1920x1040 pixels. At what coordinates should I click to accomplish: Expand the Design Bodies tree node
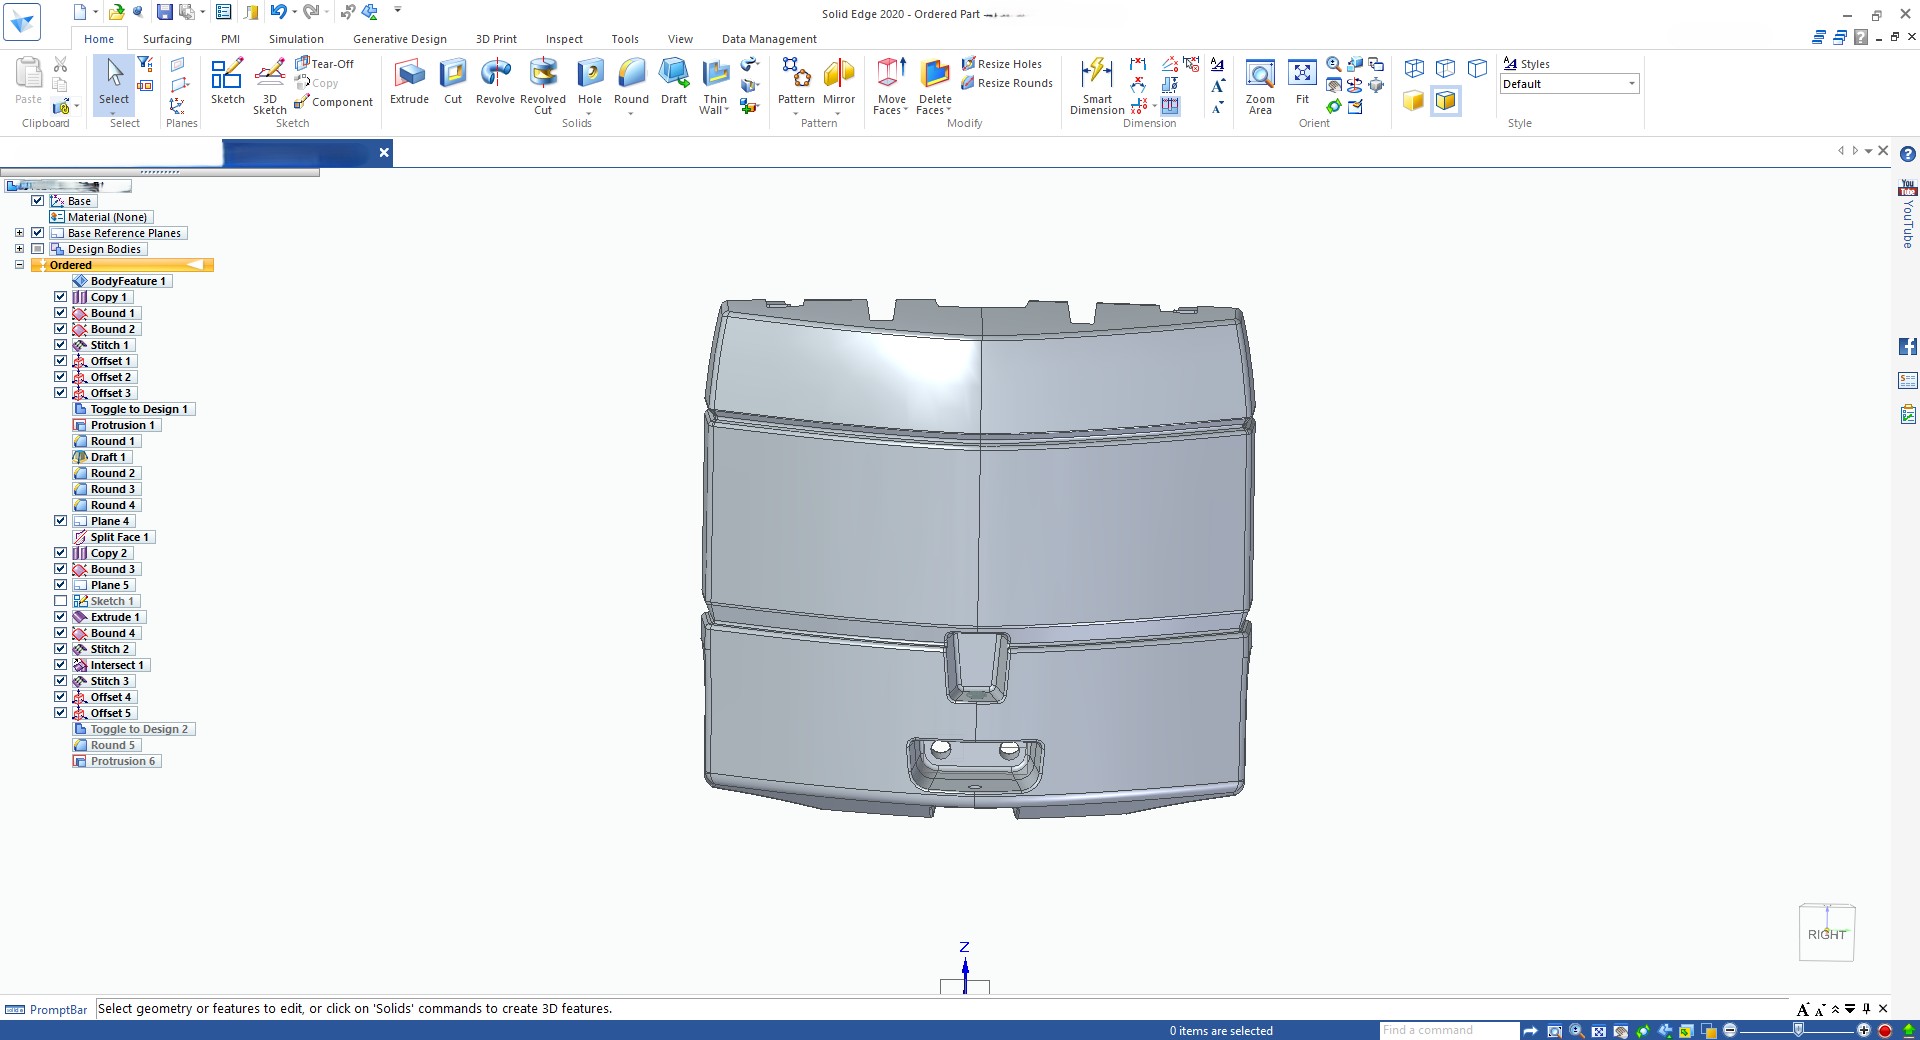(x=19, y=249)
